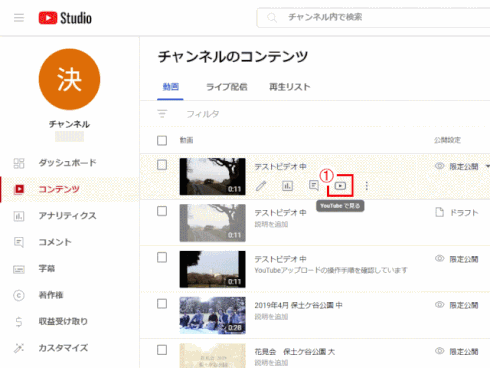The width and height of the screenshot is (490, 368).
Task: Open the YouTubeアップロード video thumbnail
Action: (213, 269)
